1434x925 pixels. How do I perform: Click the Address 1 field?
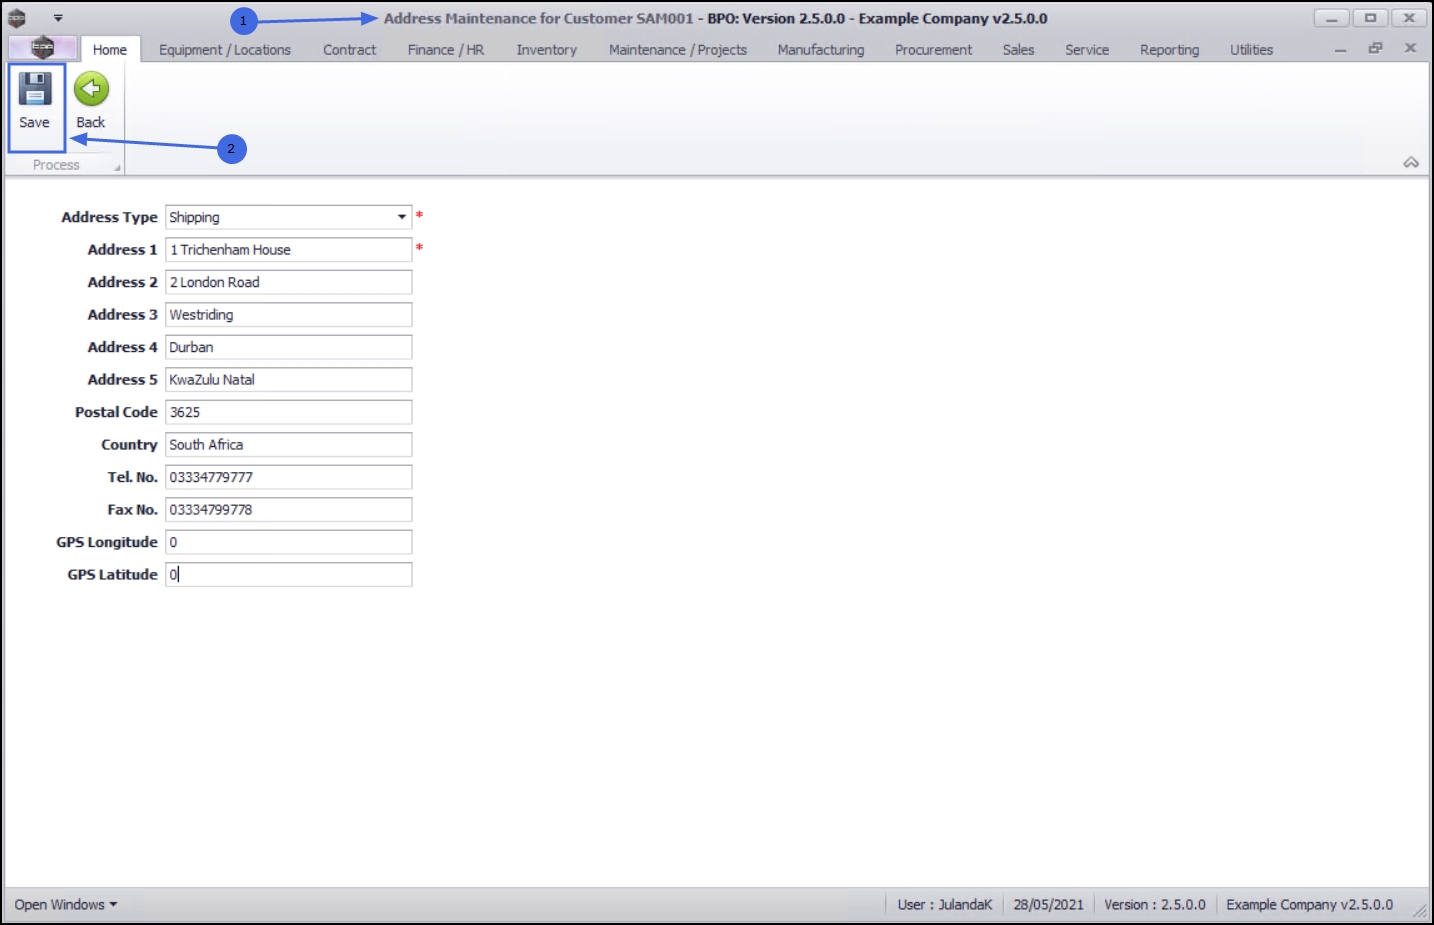point(289,250)
